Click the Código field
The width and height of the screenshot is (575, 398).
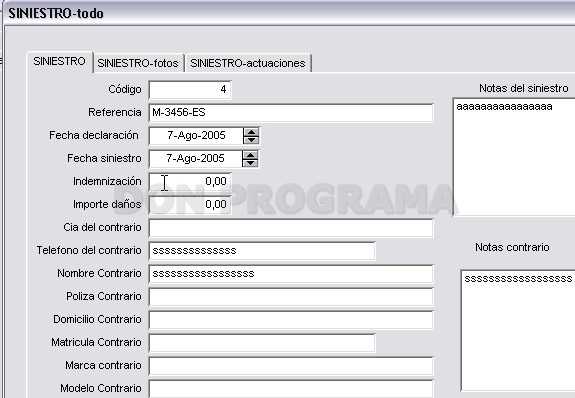click(x=190, y=90)
